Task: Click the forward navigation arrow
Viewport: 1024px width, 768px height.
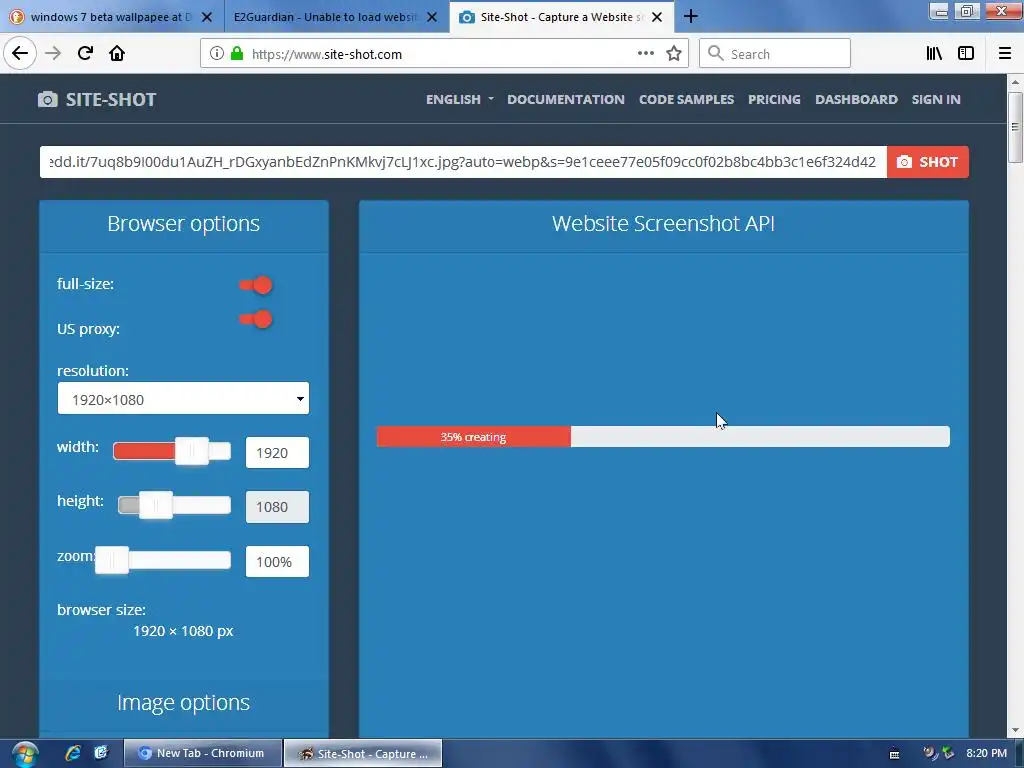Action: (x=53, y=54)
